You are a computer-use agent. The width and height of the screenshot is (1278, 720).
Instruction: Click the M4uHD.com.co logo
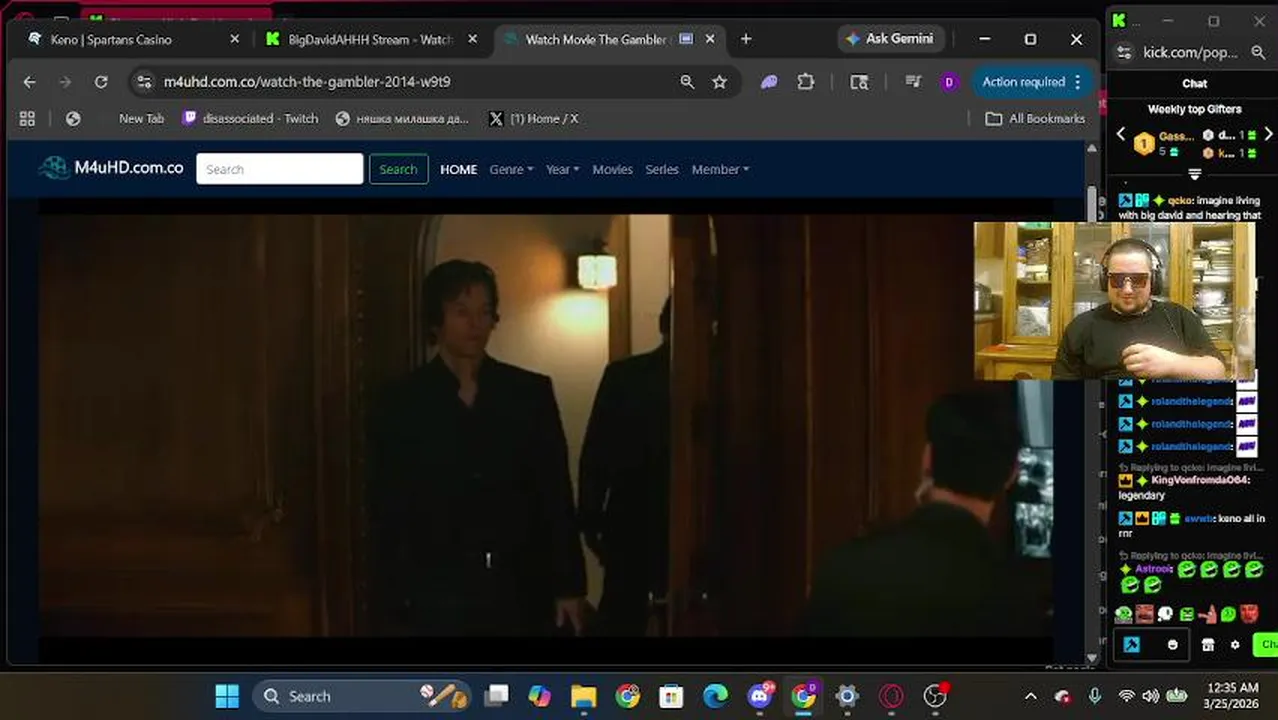111,168
